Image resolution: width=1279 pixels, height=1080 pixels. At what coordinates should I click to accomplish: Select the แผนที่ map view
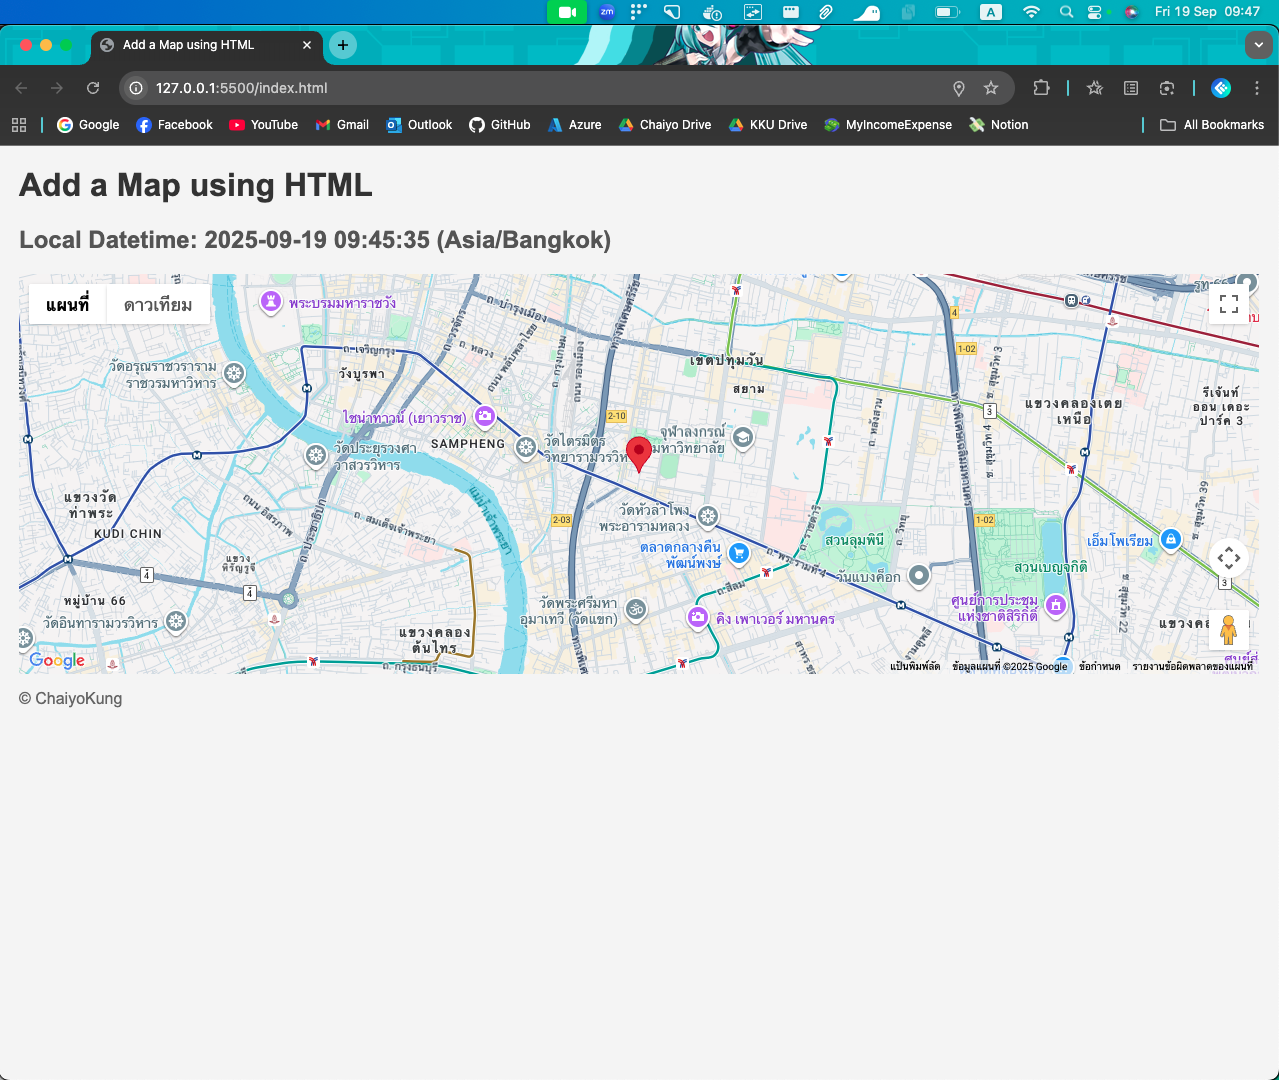tap(66, 303)
